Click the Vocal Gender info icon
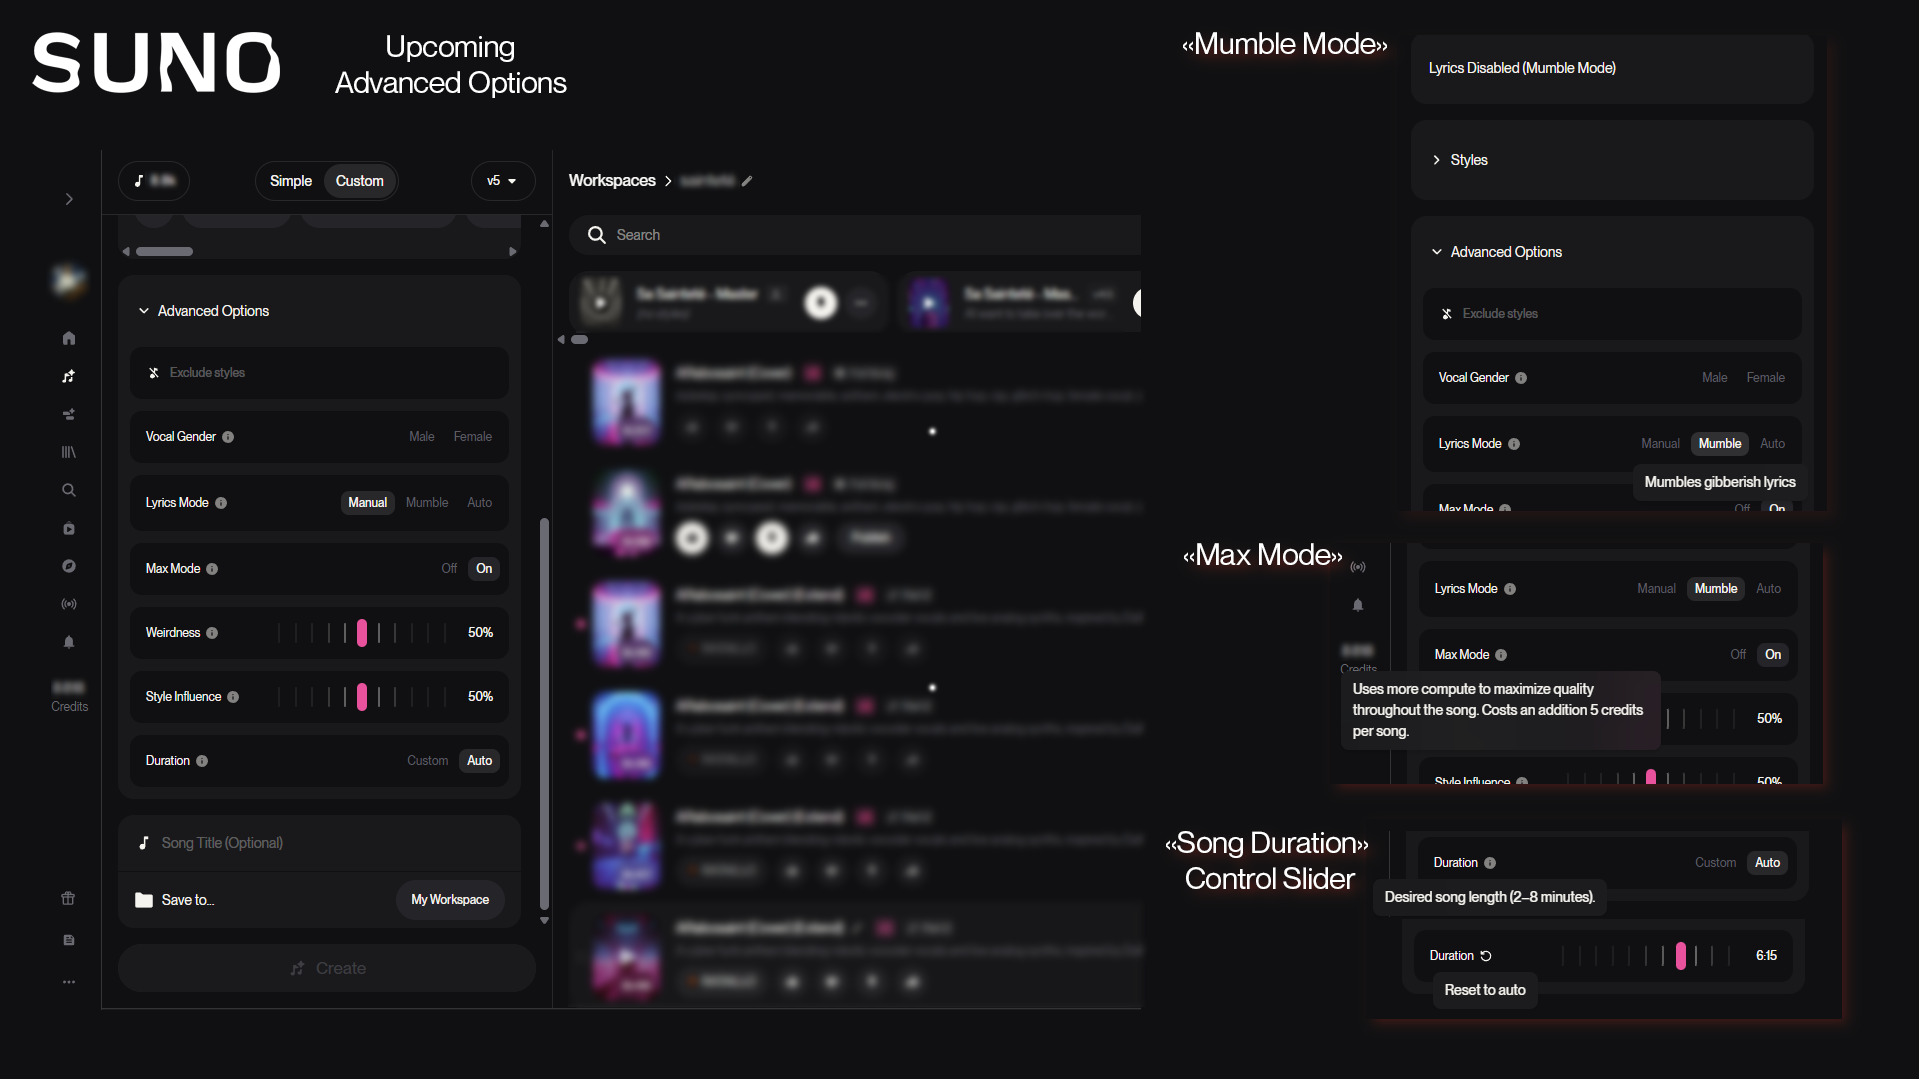Screen dimensions: 1919x1079 point(228,437)
